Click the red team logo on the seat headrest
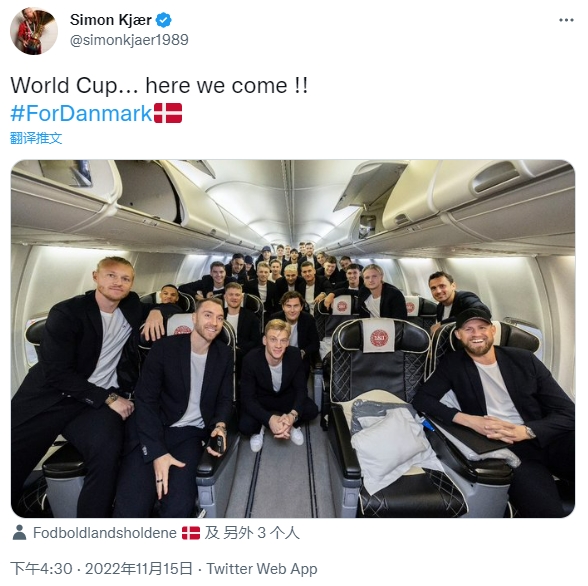This screenshot has height=586, width=588. pos(379,337)
